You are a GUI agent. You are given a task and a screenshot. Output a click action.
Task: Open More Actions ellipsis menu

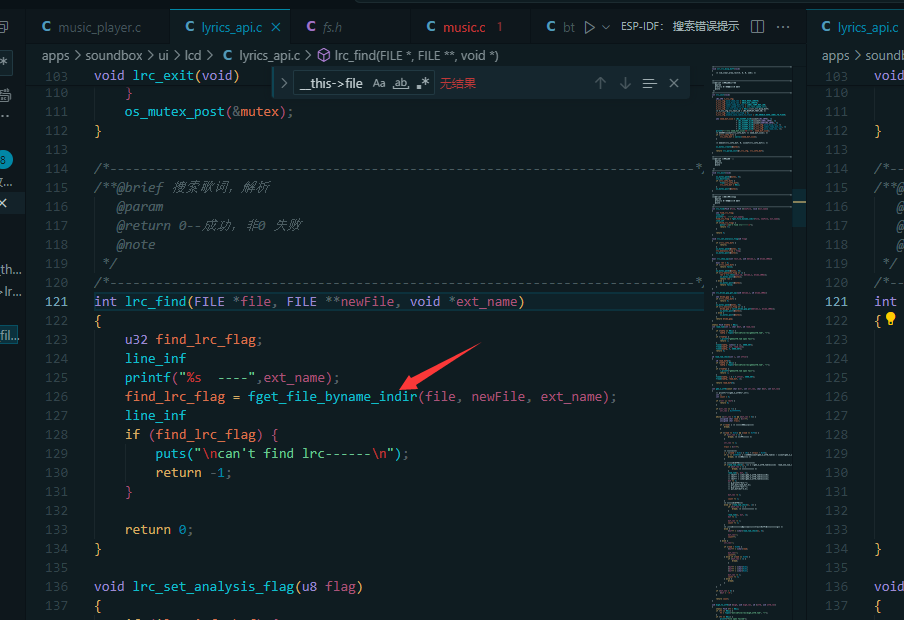tap(783, 27)
